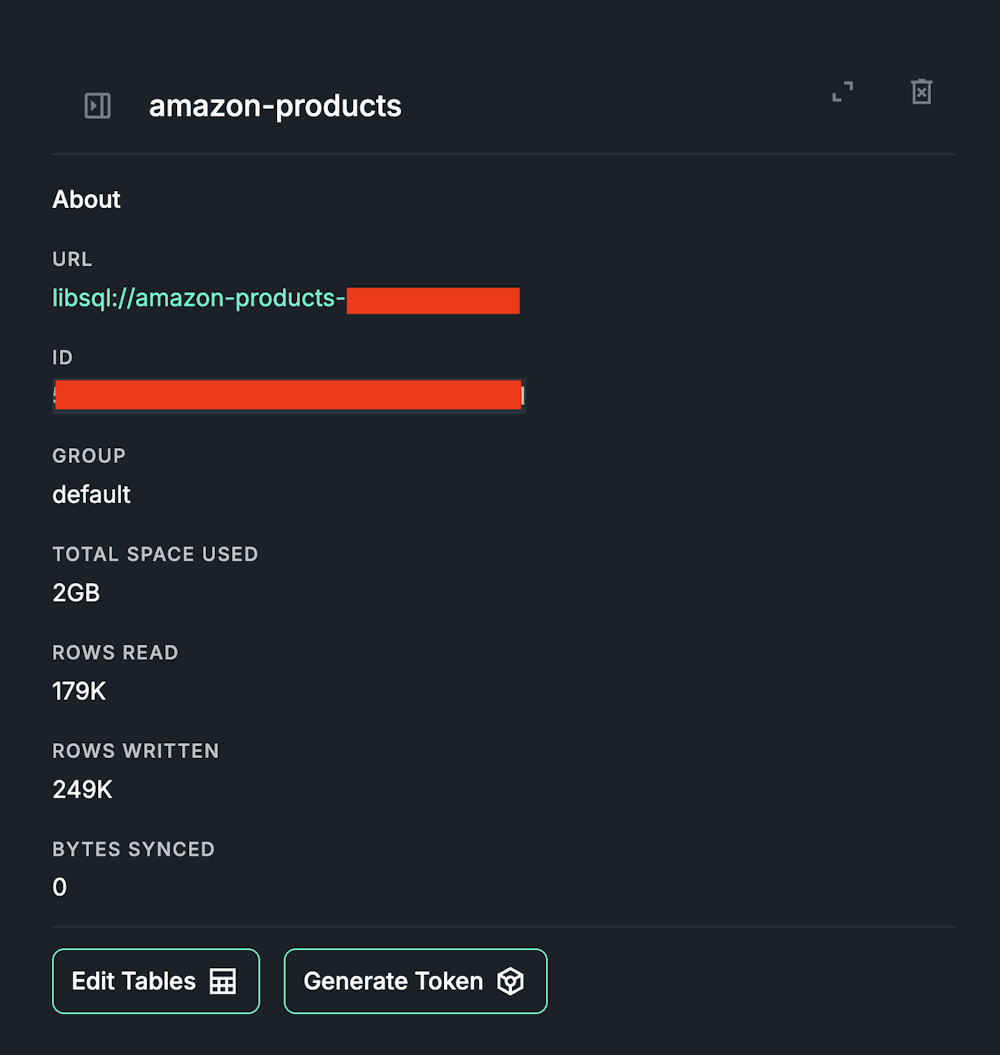This screenshot has height=1055, width=1000.
Task: Click the URL field label
Action: 72,259
